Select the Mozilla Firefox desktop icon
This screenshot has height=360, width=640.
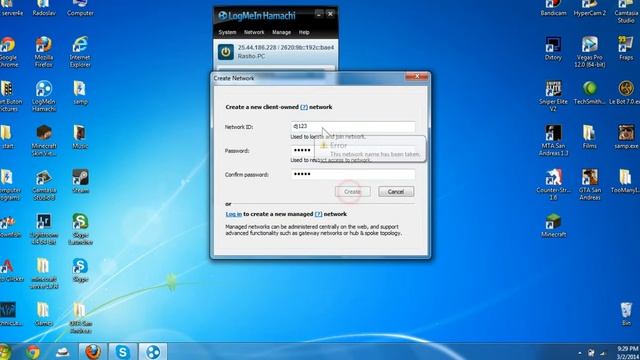click(x=44, y=52)
